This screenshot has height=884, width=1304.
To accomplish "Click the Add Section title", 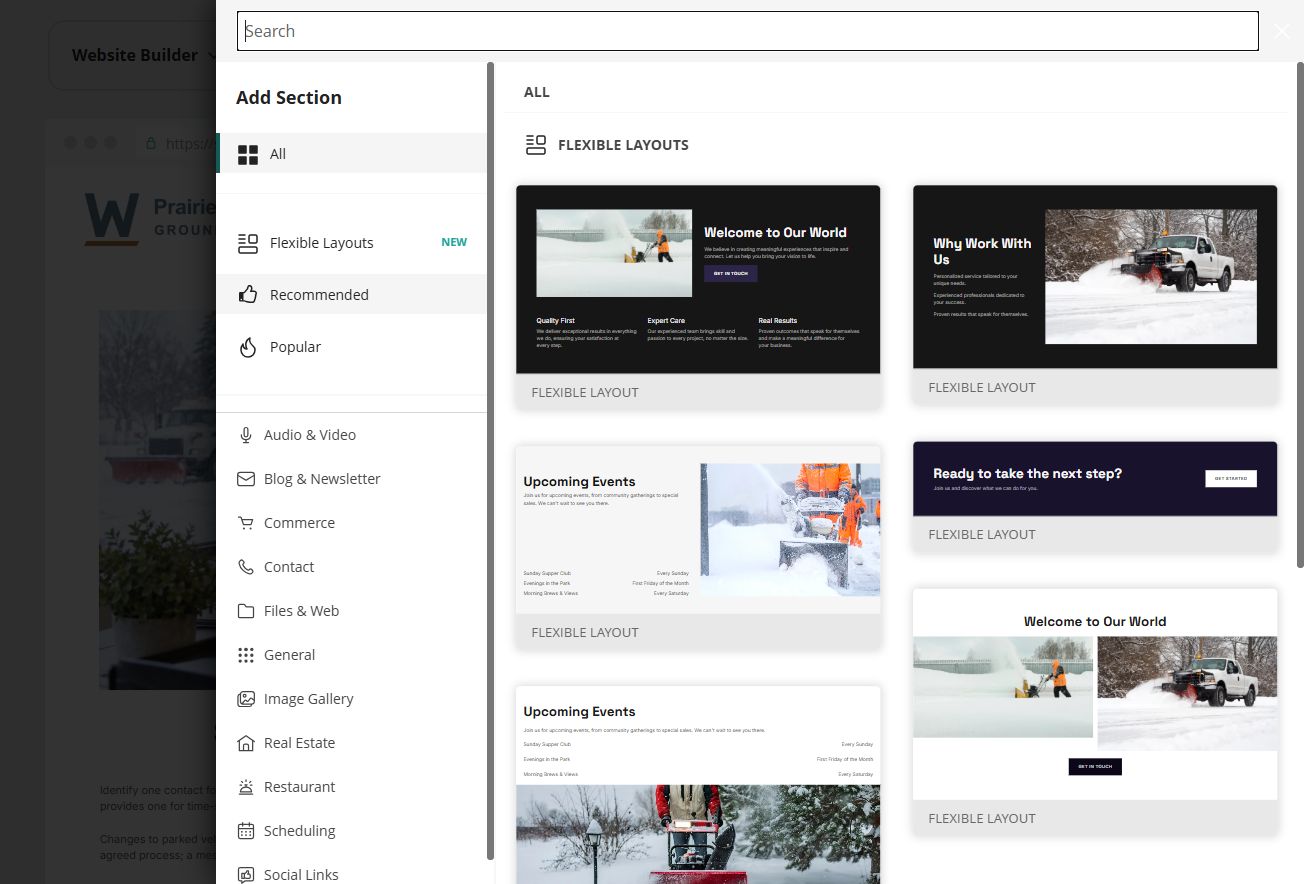I will pos(289,97).
